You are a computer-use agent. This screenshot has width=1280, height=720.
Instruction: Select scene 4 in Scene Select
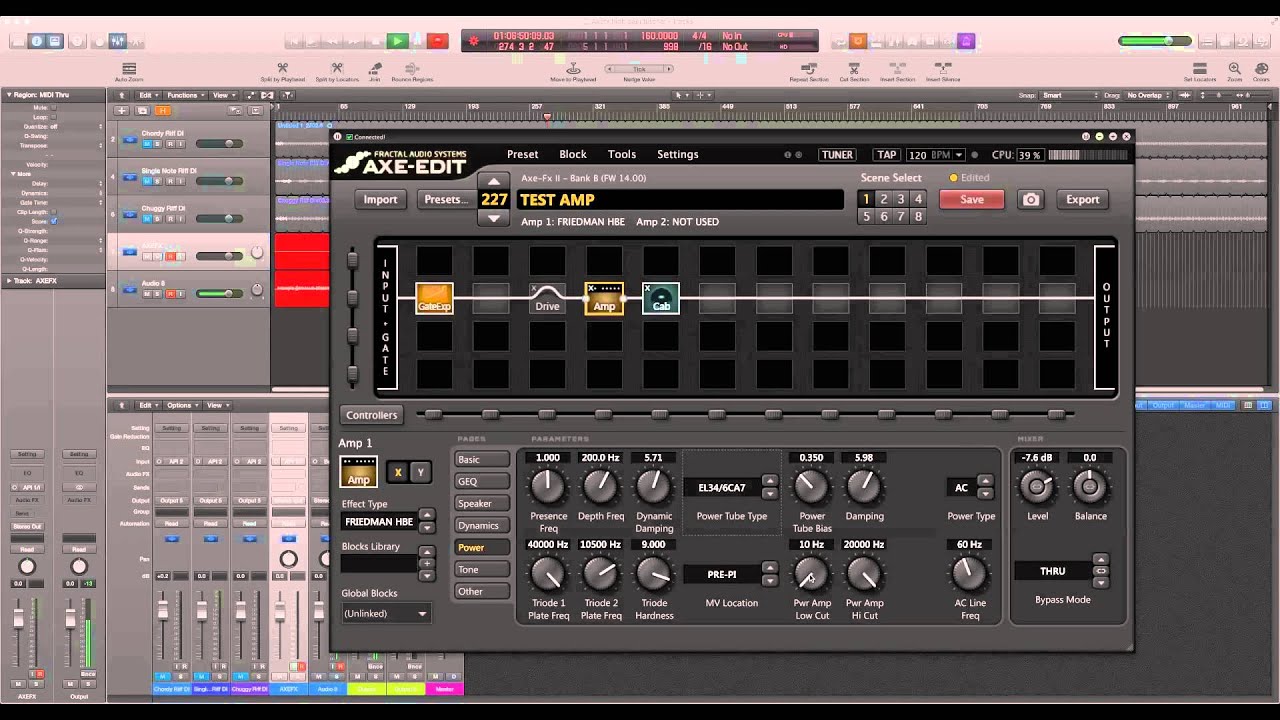pos(918,199)
